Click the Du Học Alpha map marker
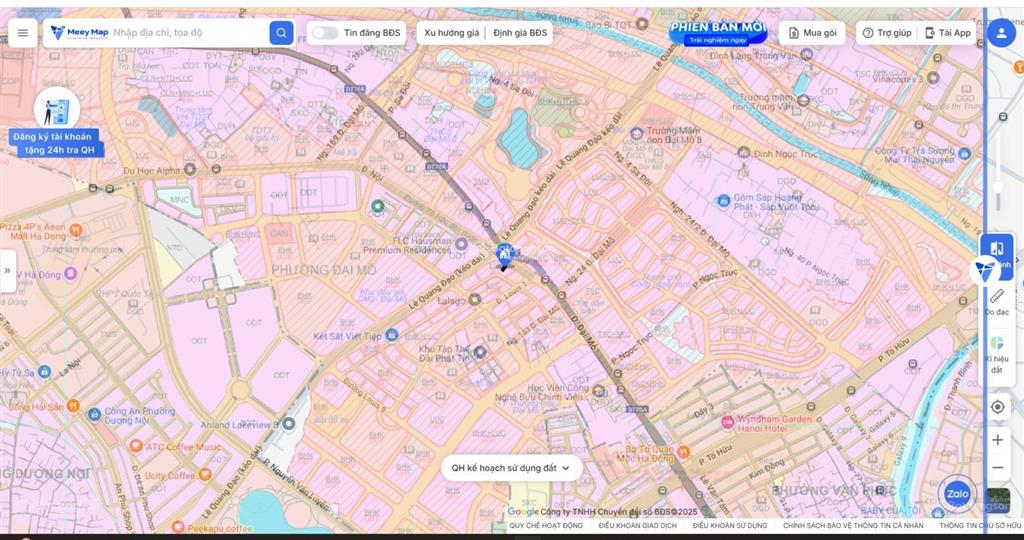The height and width of the screenshot is (540, 1024). tap(190, 170)
